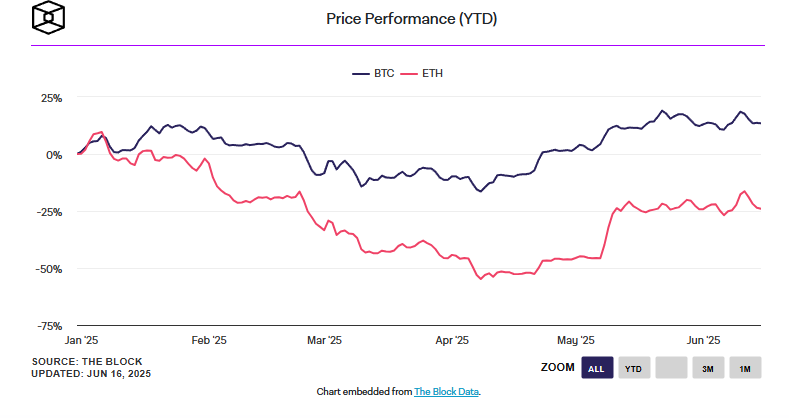The height and width of the screenshot is (418, 789).
Task: Select the May '25 axis label
Action: click(x=575, y=340)
